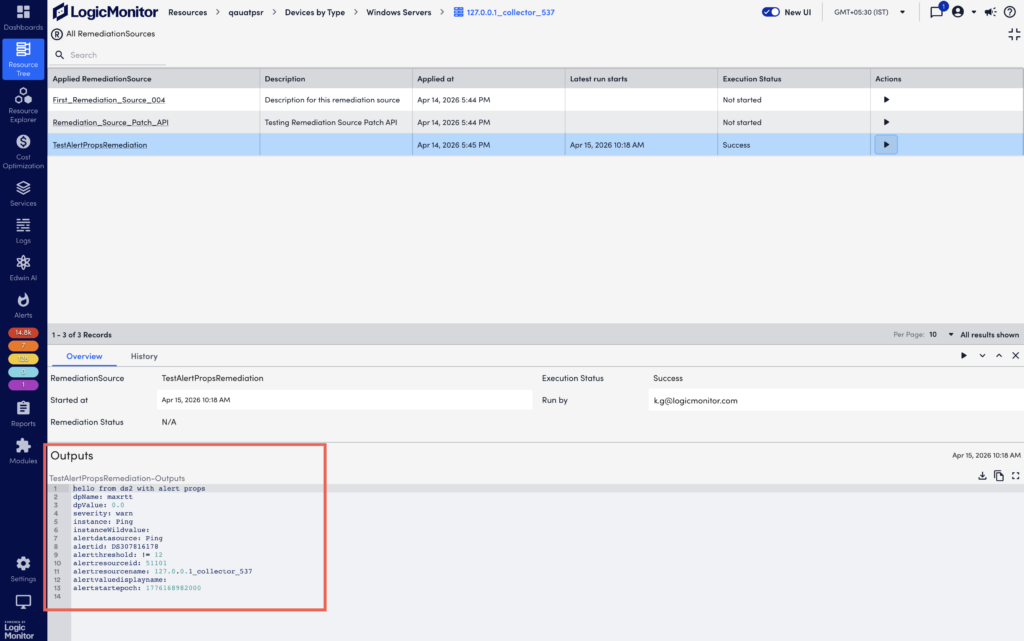Open Remediation_Source_Patch_API link
1024x641 pixels.
[x=110, y=122]
